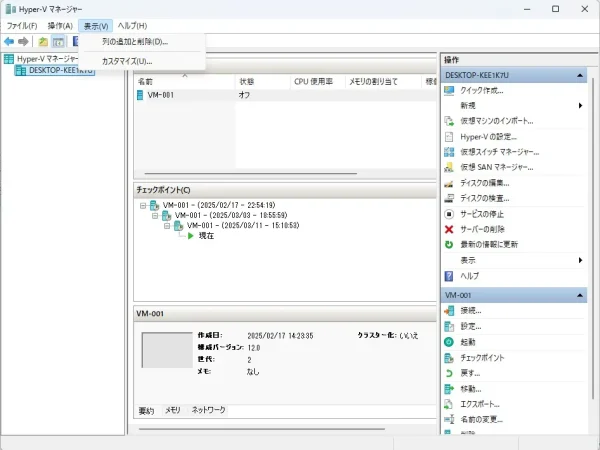Toggle the show/hide console tree toolbar icon
This screenshot has width=600, height=450.
(58, 42)
